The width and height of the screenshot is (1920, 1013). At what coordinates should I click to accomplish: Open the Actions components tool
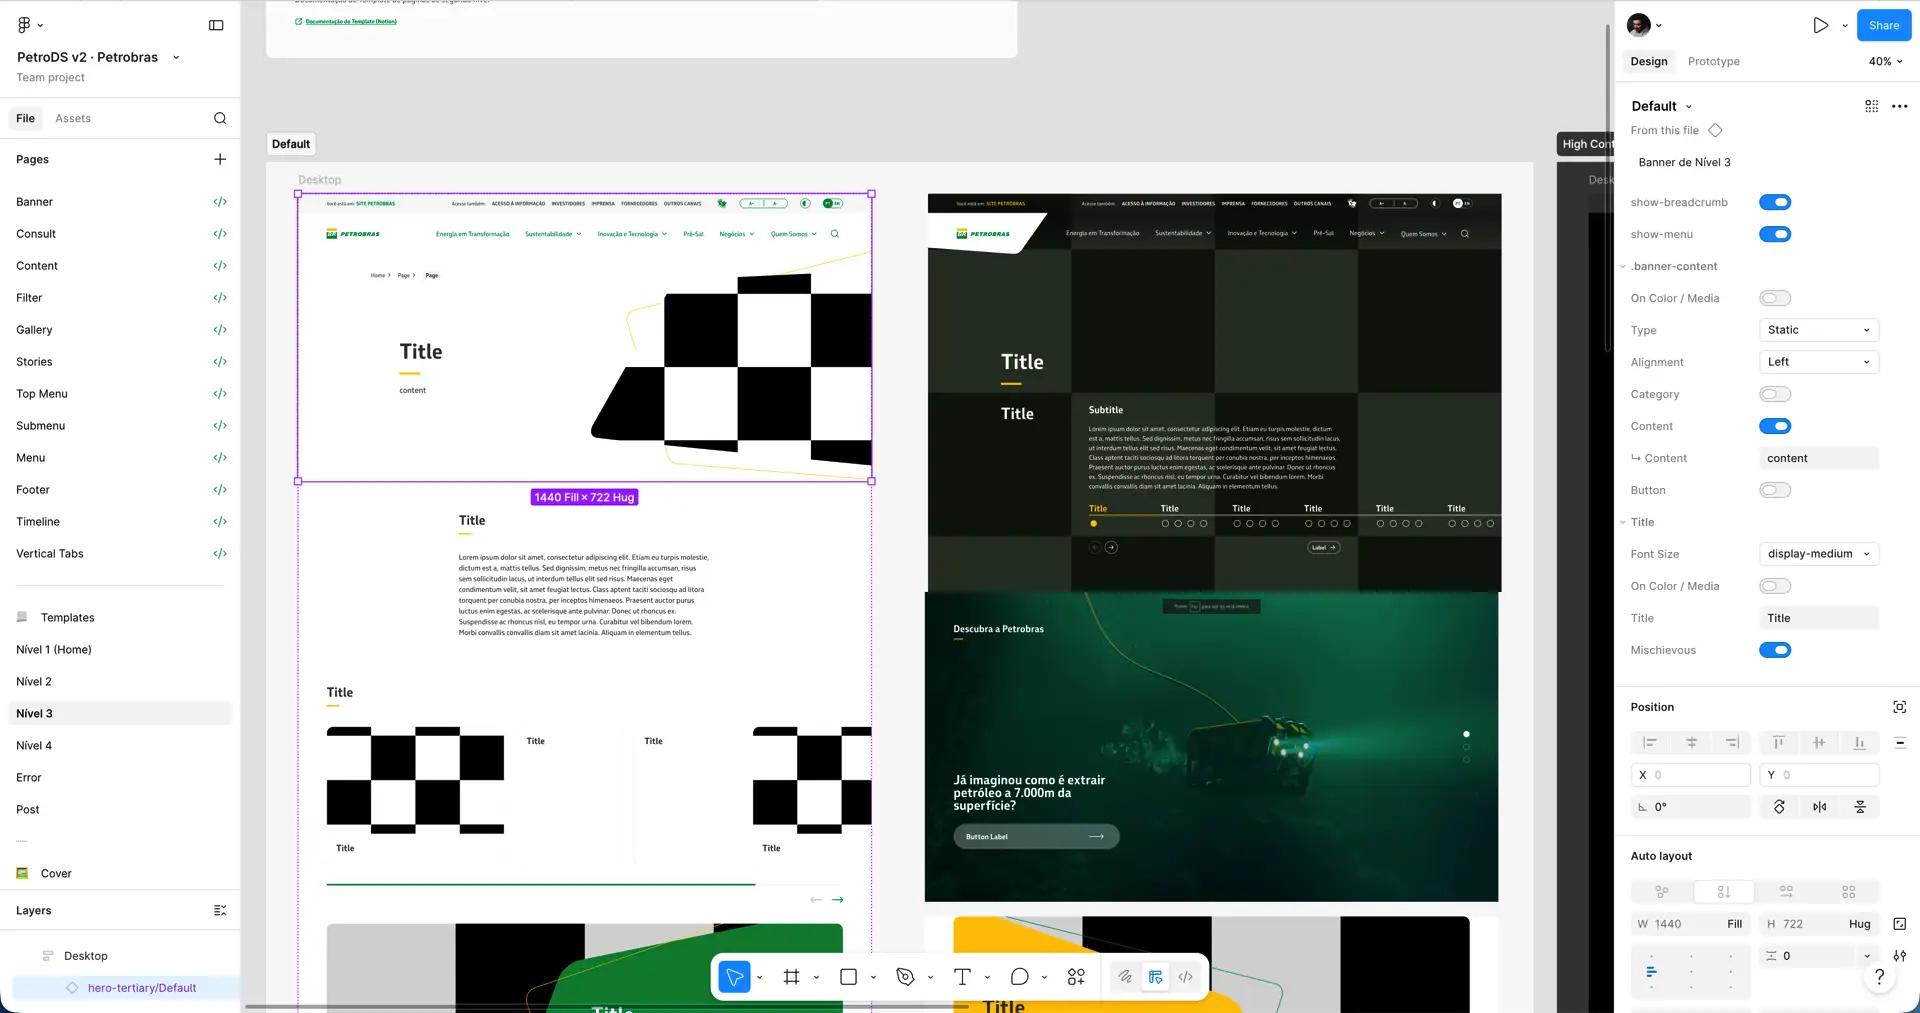[1076, 977]
